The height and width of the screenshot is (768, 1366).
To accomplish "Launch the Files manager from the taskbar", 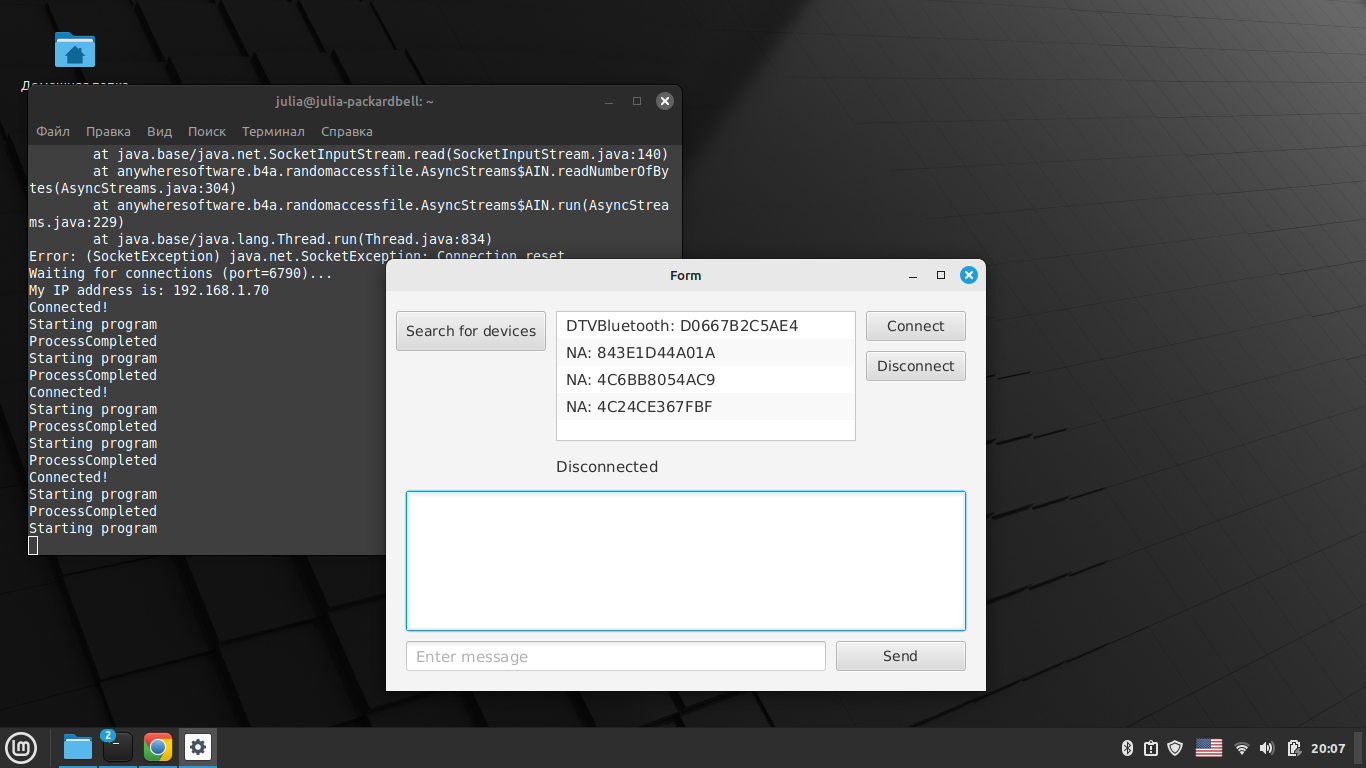I will click(78, 747).
